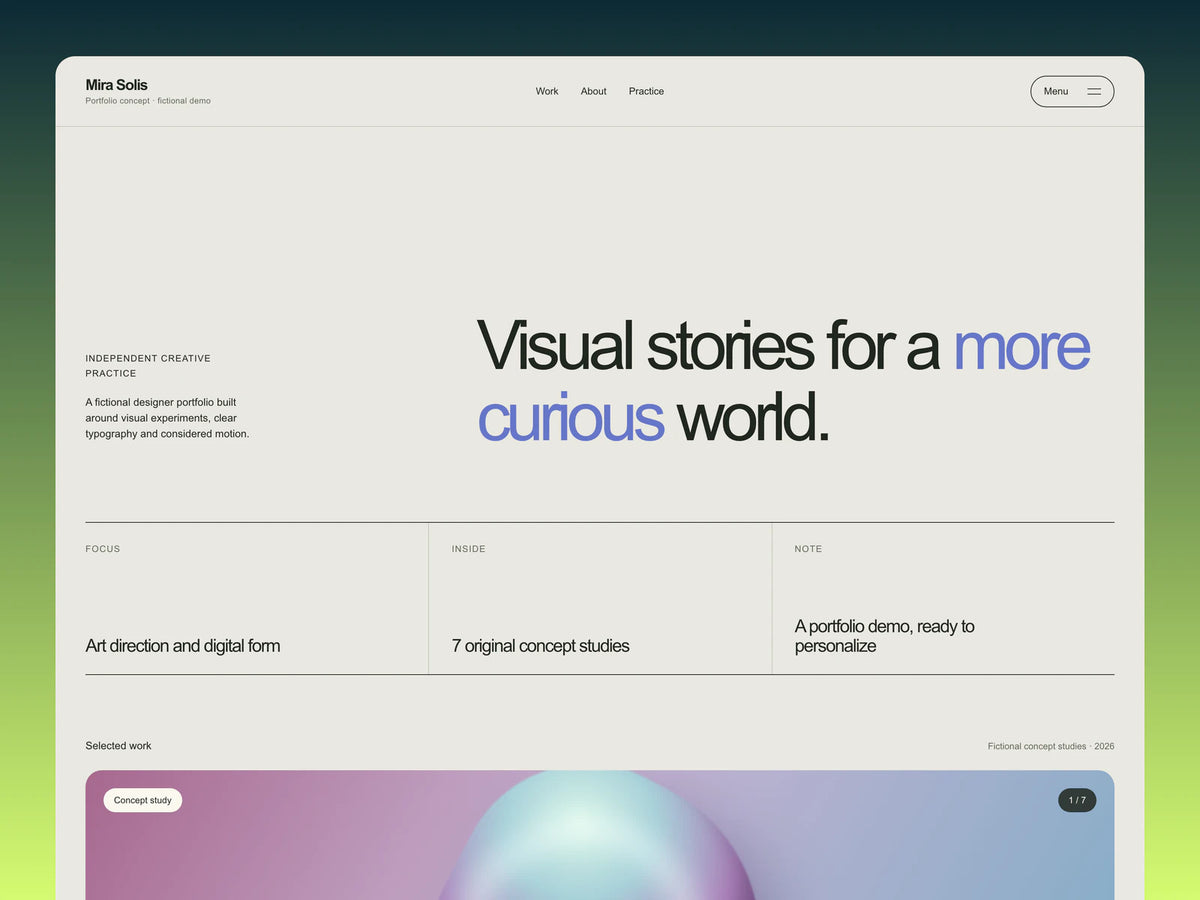The height and width of the screenshot is (900, 1200).
Task: Click the 'FOCUS' label
Action: click(x=103, y=549)
